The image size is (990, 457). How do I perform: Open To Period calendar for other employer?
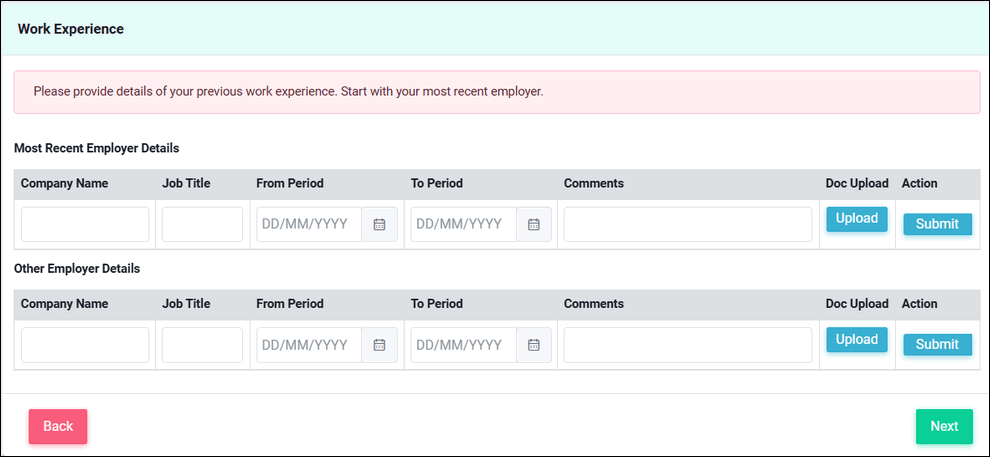click(x=534, y=345)
